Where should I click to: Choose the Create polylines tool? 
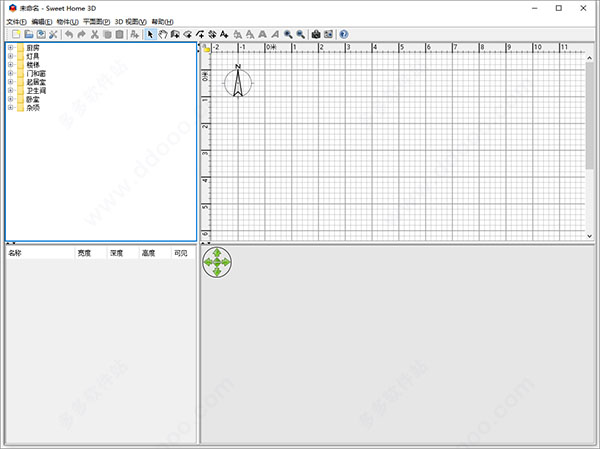click(x=200, y=34)
